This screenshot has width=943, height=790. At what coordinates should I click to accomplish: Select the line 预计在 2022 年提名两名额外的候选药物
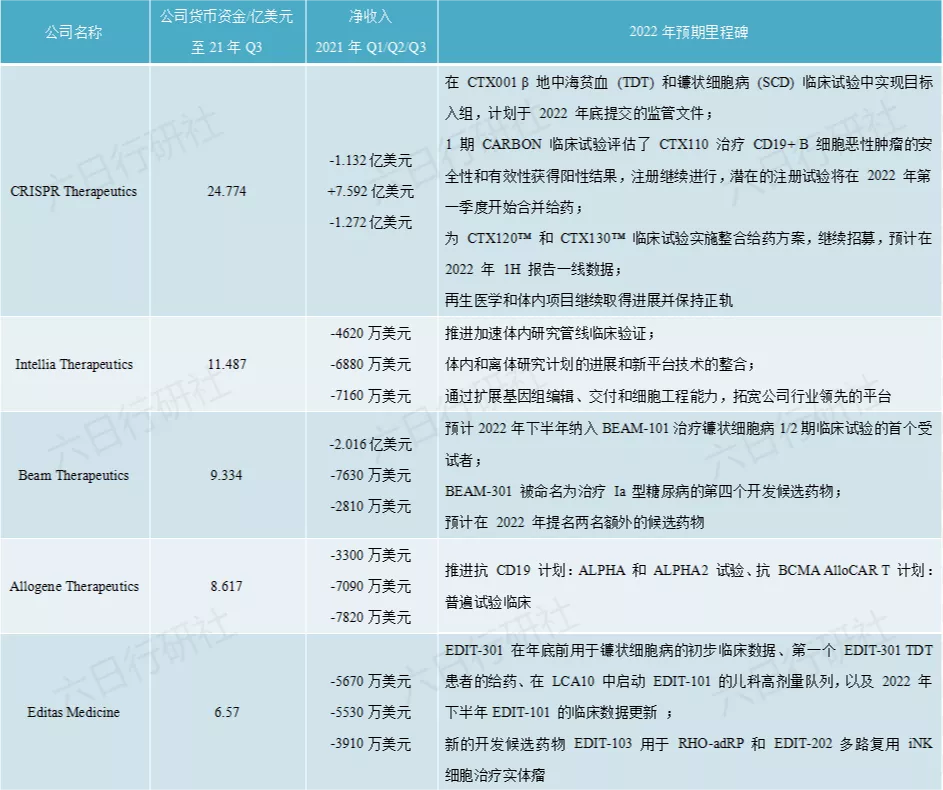pyautogui.click(x=574, y=522)
